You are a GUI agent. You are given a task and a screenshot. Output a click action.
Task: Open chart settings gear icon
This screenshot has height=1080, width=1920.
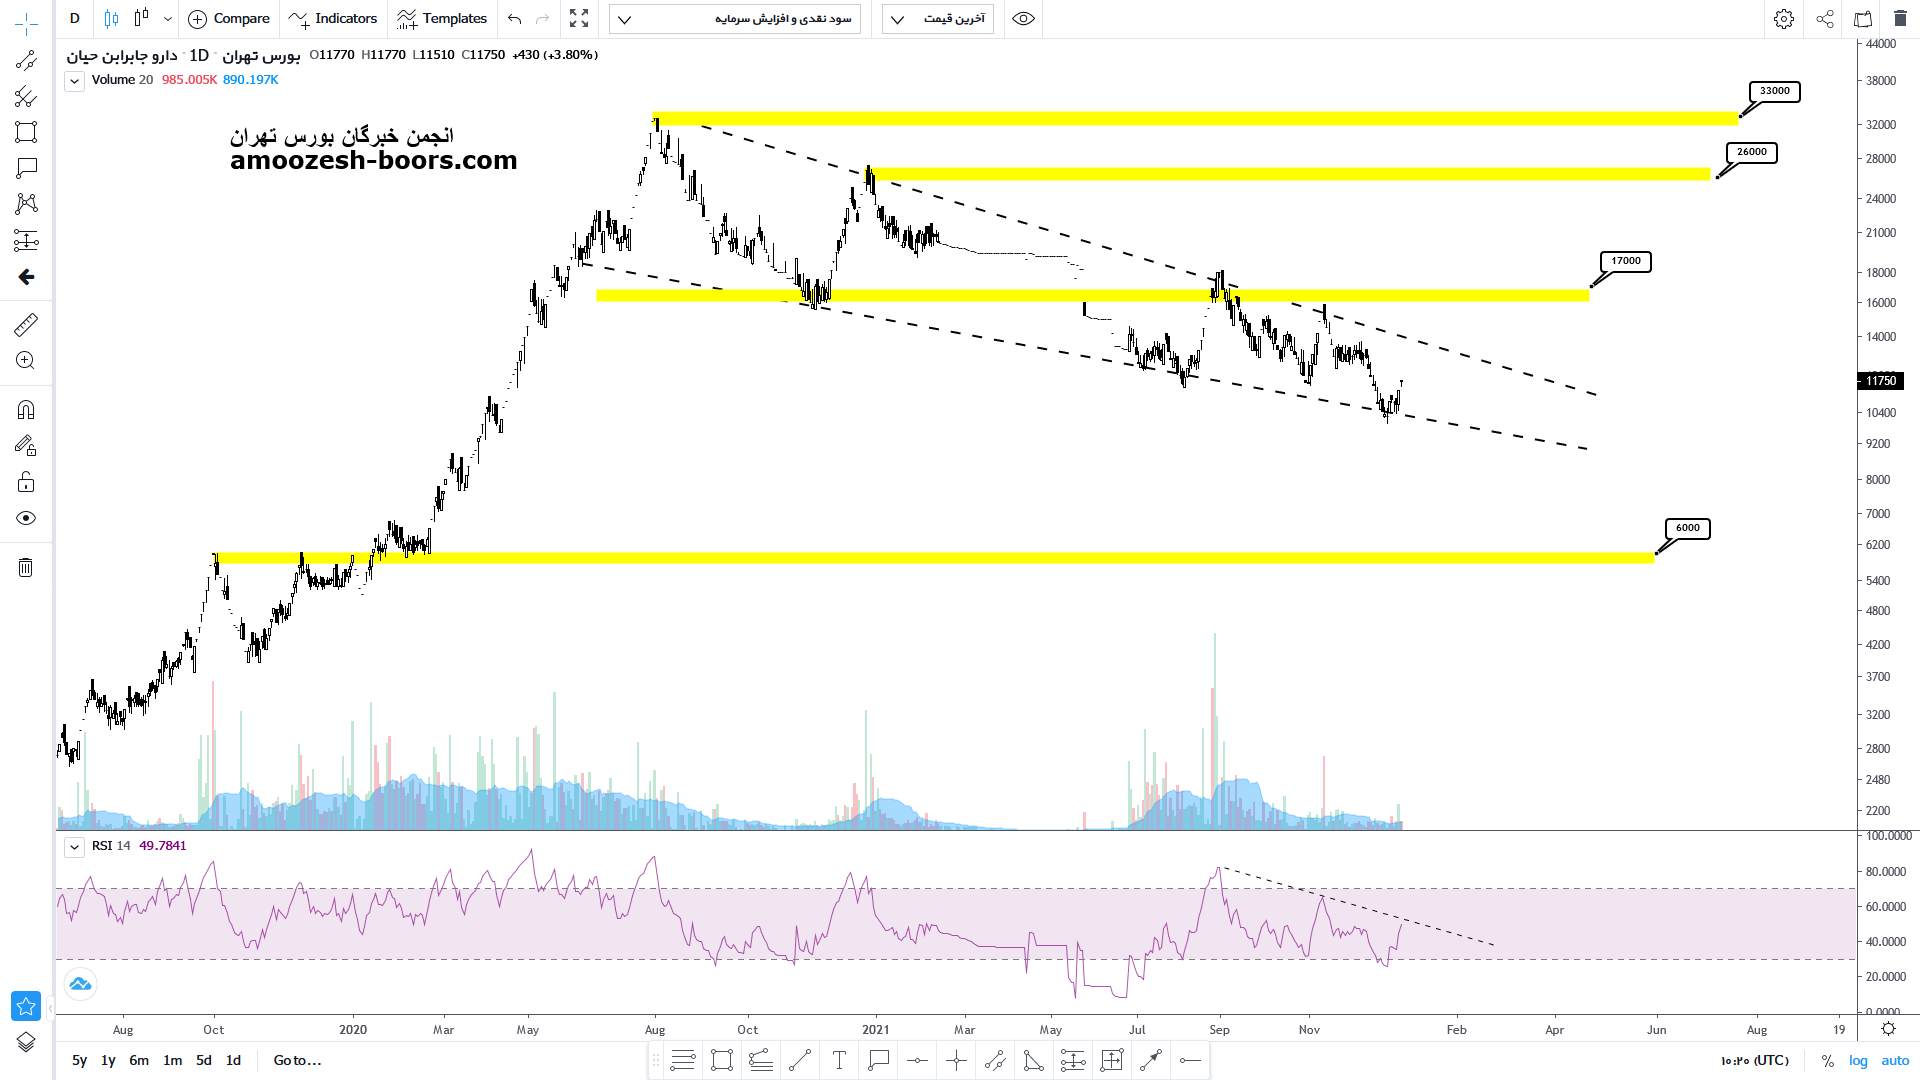click(1783, 19)
